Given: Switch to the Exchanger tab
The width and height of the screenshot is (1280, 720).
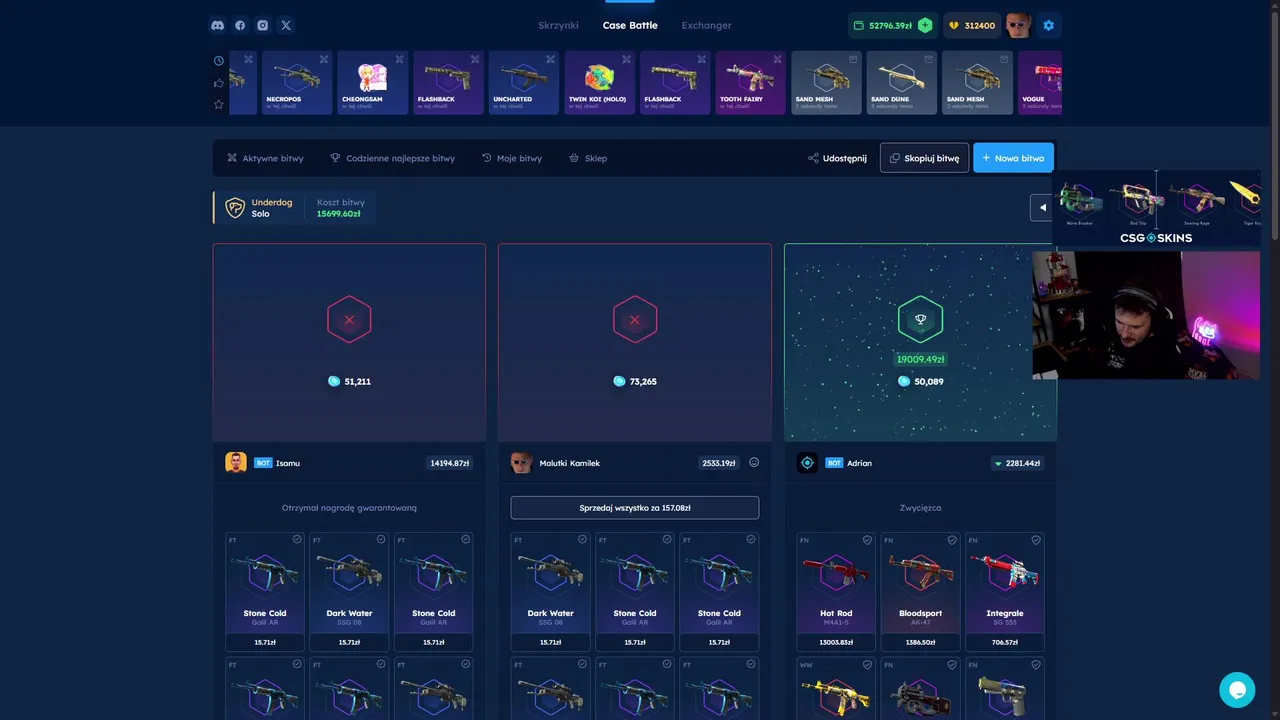Looking at the screenshot, I should pos(706,25).
